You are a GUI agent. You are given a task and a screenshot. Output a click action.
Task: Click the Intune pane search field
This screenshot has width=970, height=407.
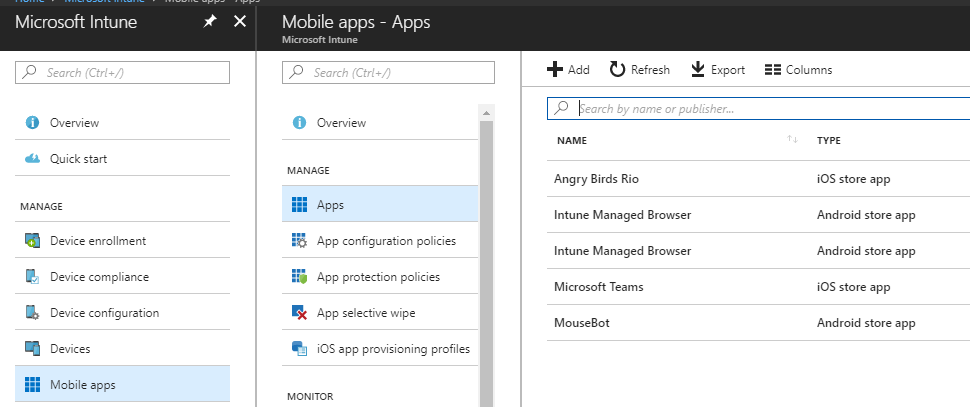pos(122,72)
